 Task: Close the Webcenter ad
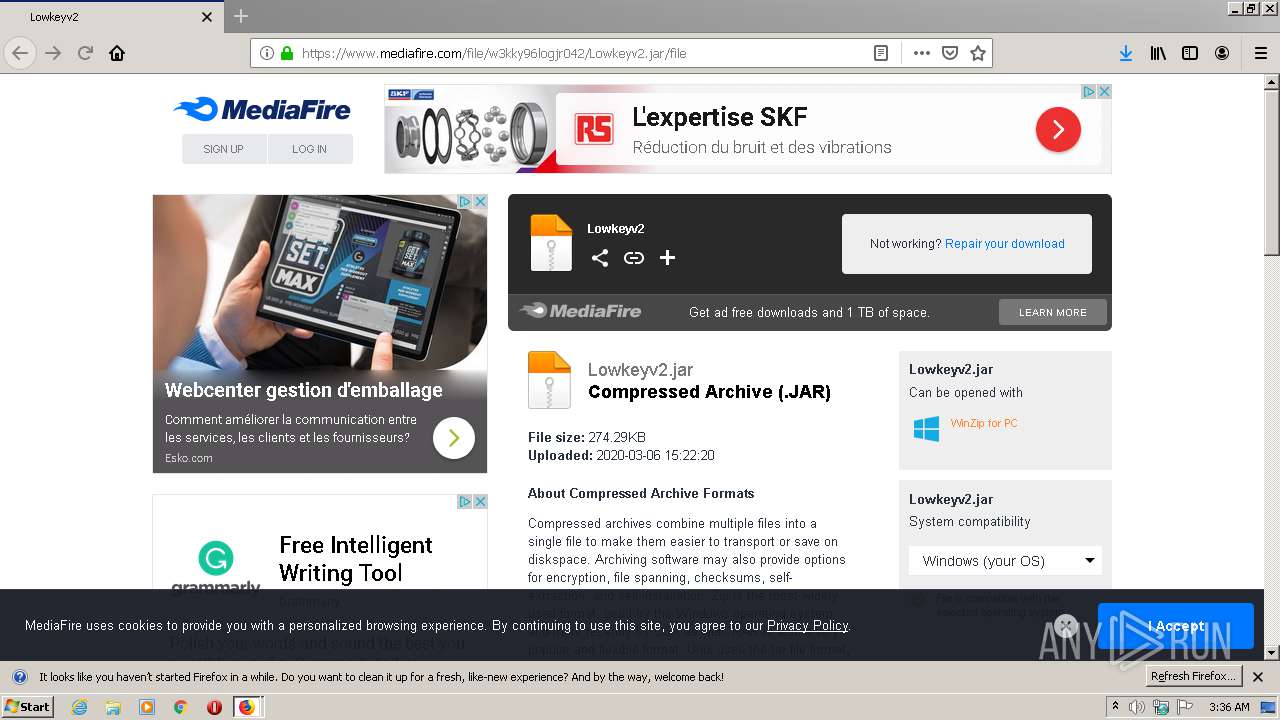point(480,201)
